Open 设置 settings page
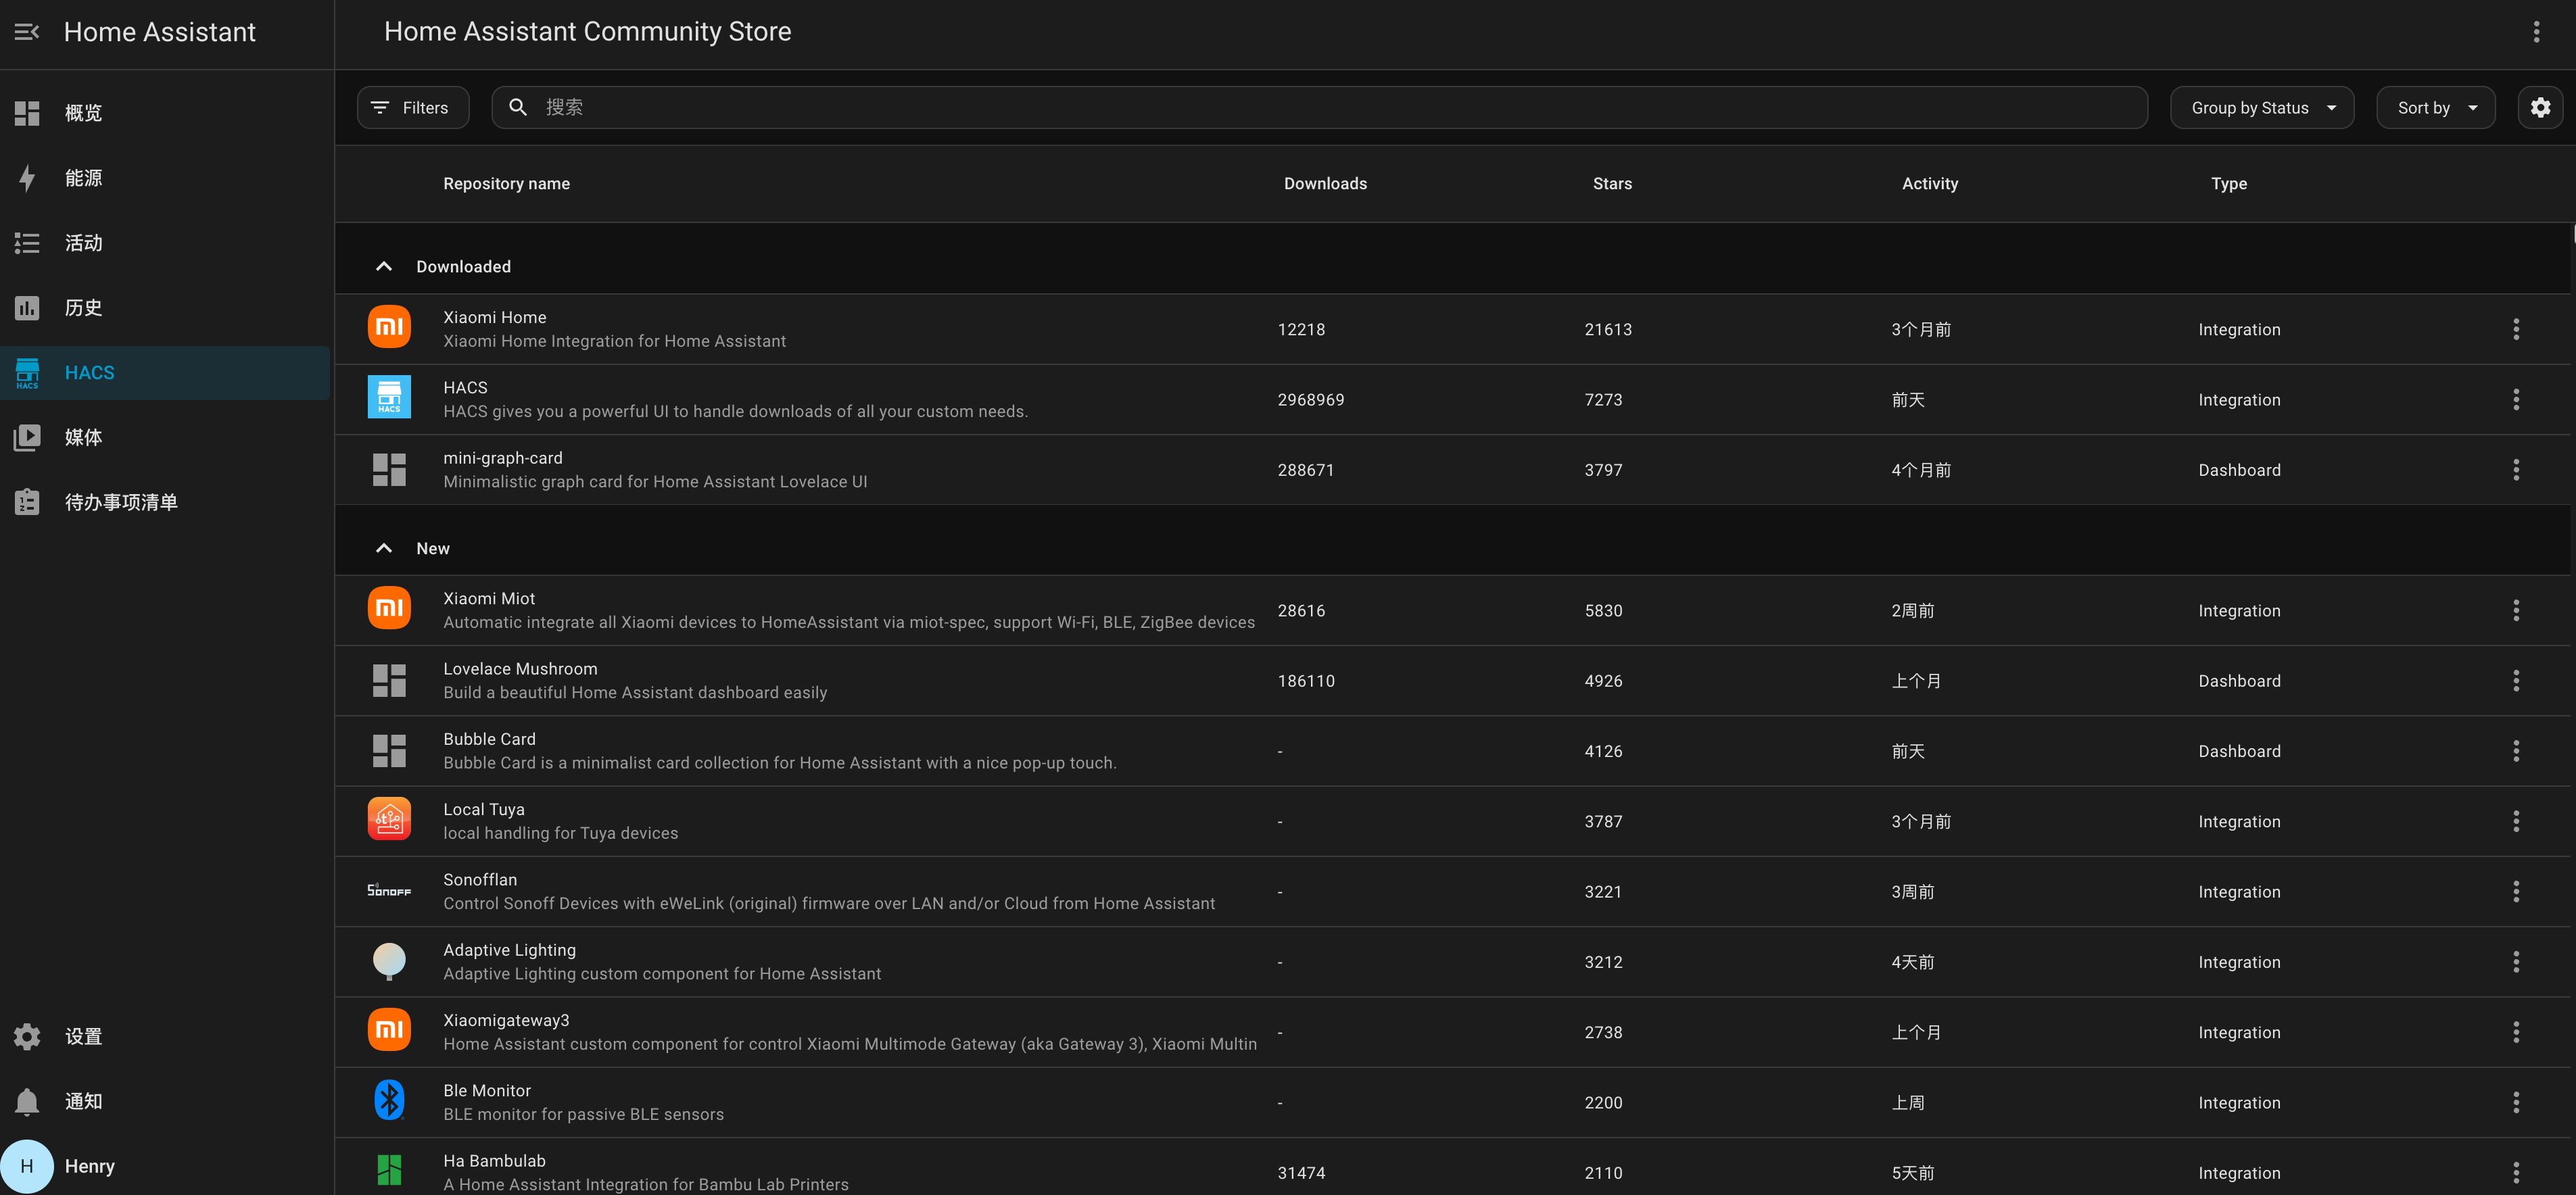Viewport: 2576px width, 1195px height. point(84,1036)
